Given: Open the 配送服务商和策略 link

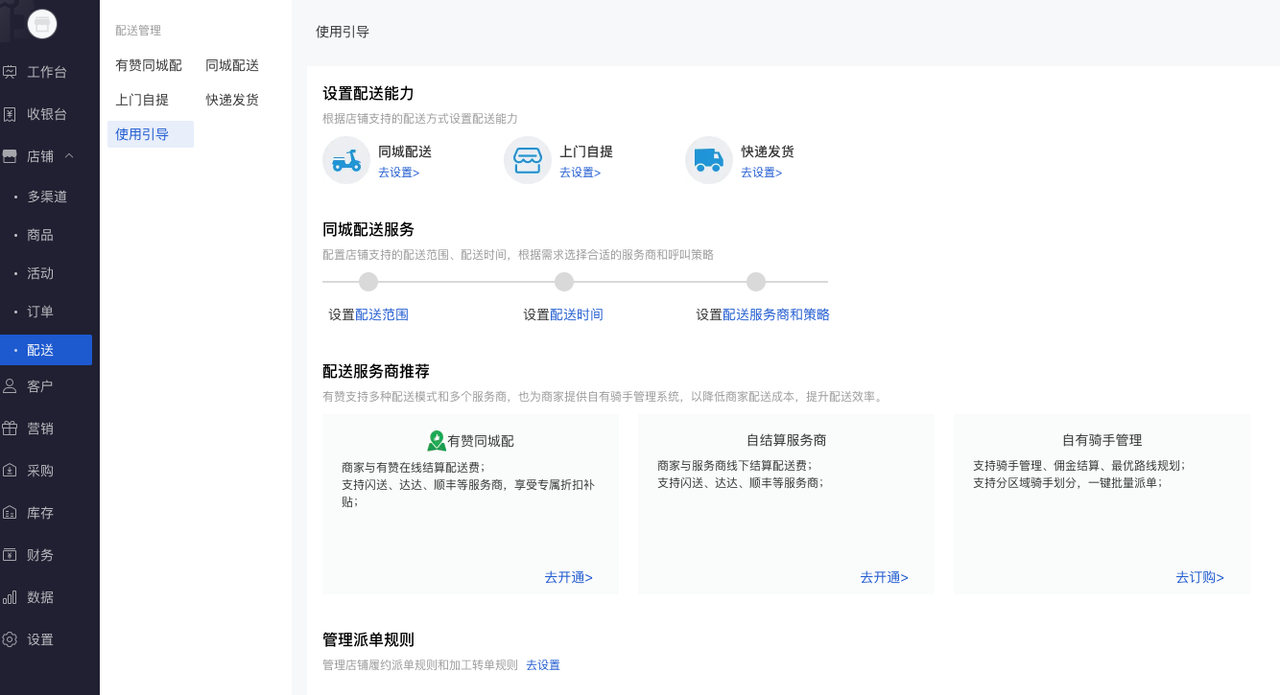Looking at the screenshot, I should coord(776,314).
